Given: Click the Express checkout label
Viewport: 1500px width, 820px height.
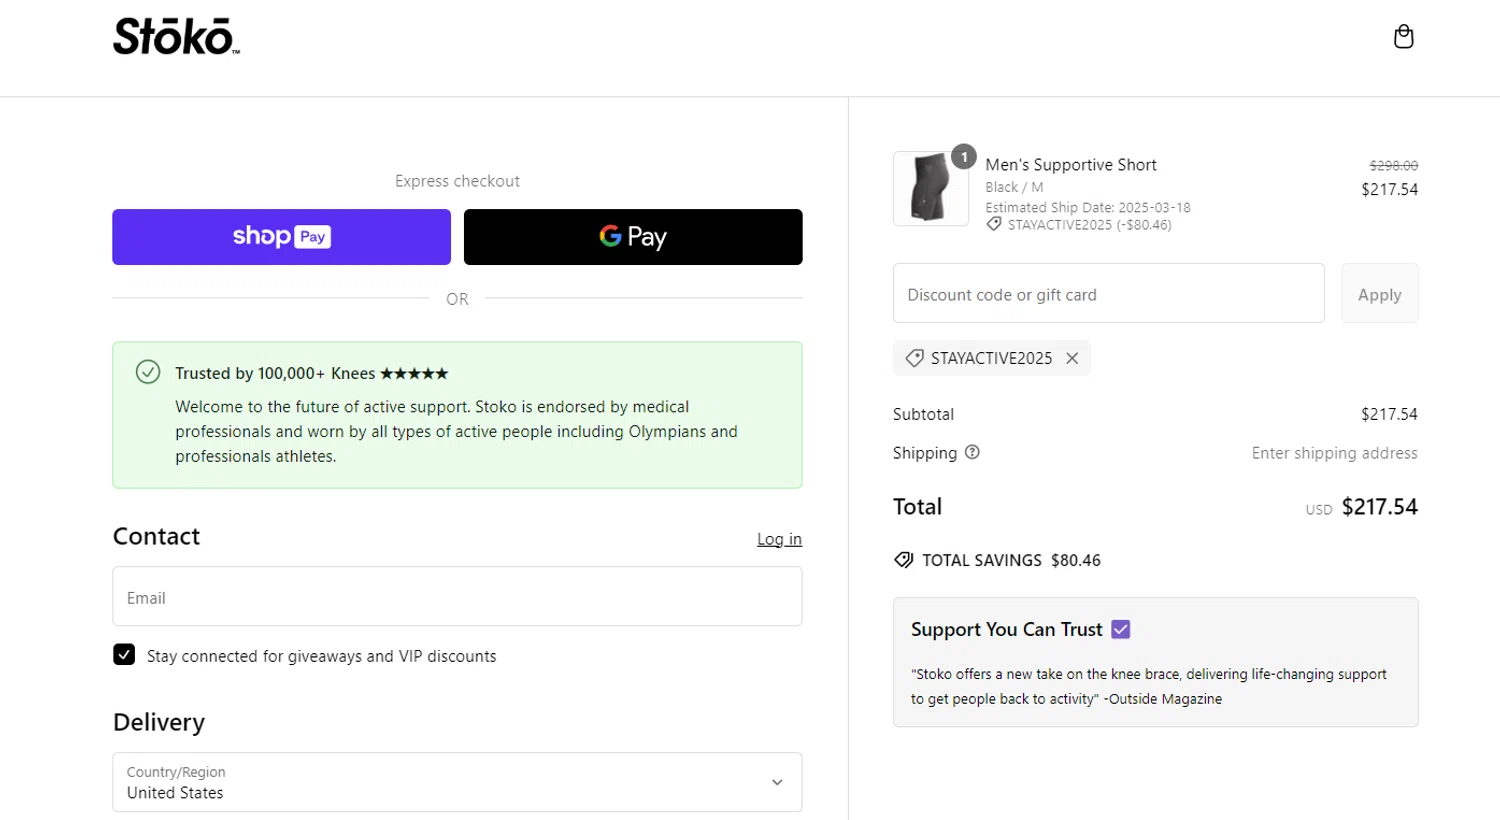Looking at the screenshot, I should pyautogui.click(x=457, y=181).
